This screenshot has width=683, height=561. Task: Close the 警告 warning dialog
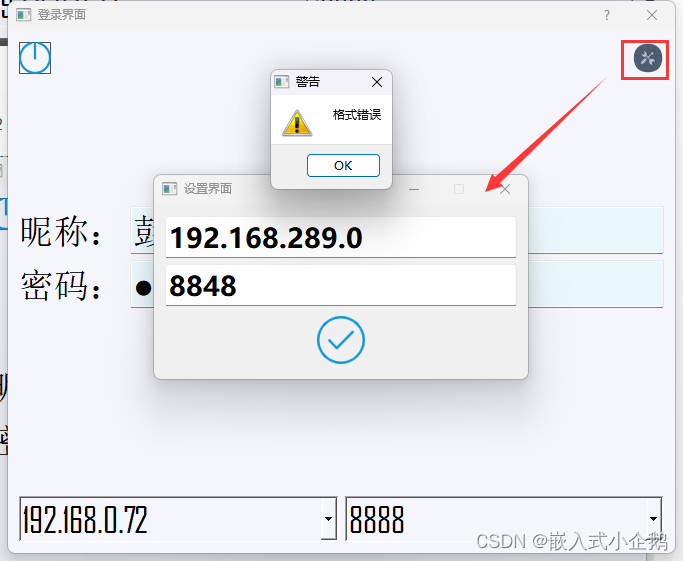[x=377, y=82]
